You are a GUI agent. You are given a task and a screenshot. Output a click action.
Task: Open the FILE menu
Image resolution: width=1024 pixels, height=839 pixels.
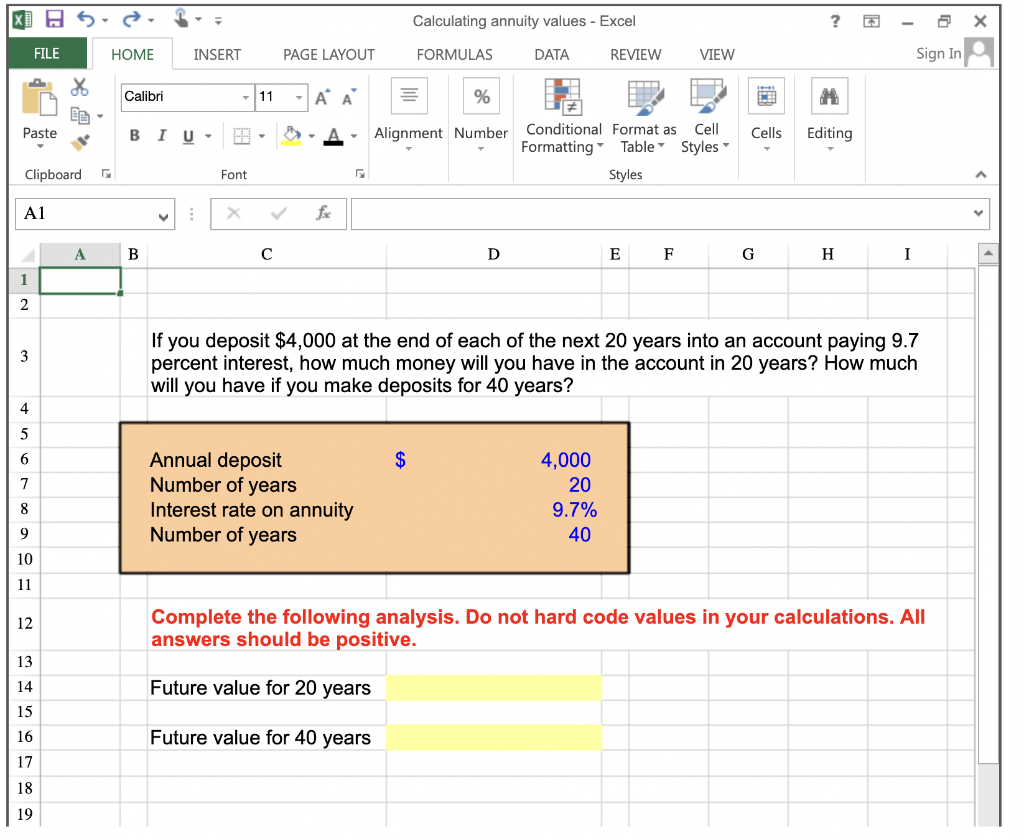[x=47, y=55]
